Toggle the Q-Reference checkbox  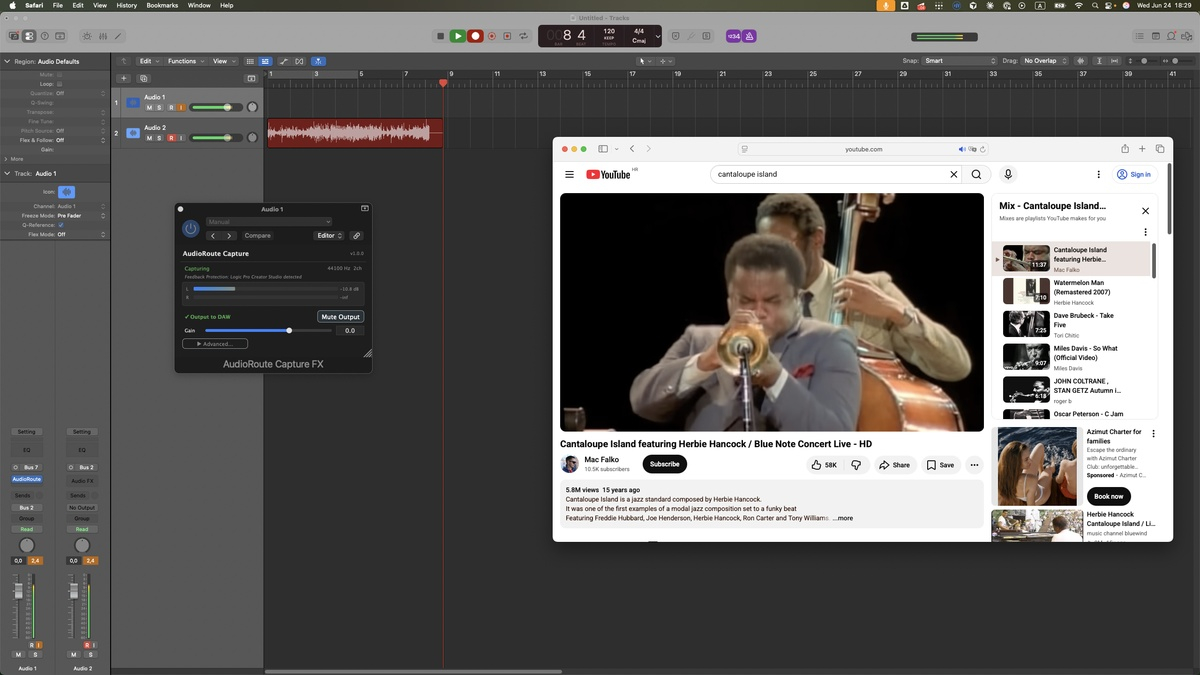tap(61, 225)
